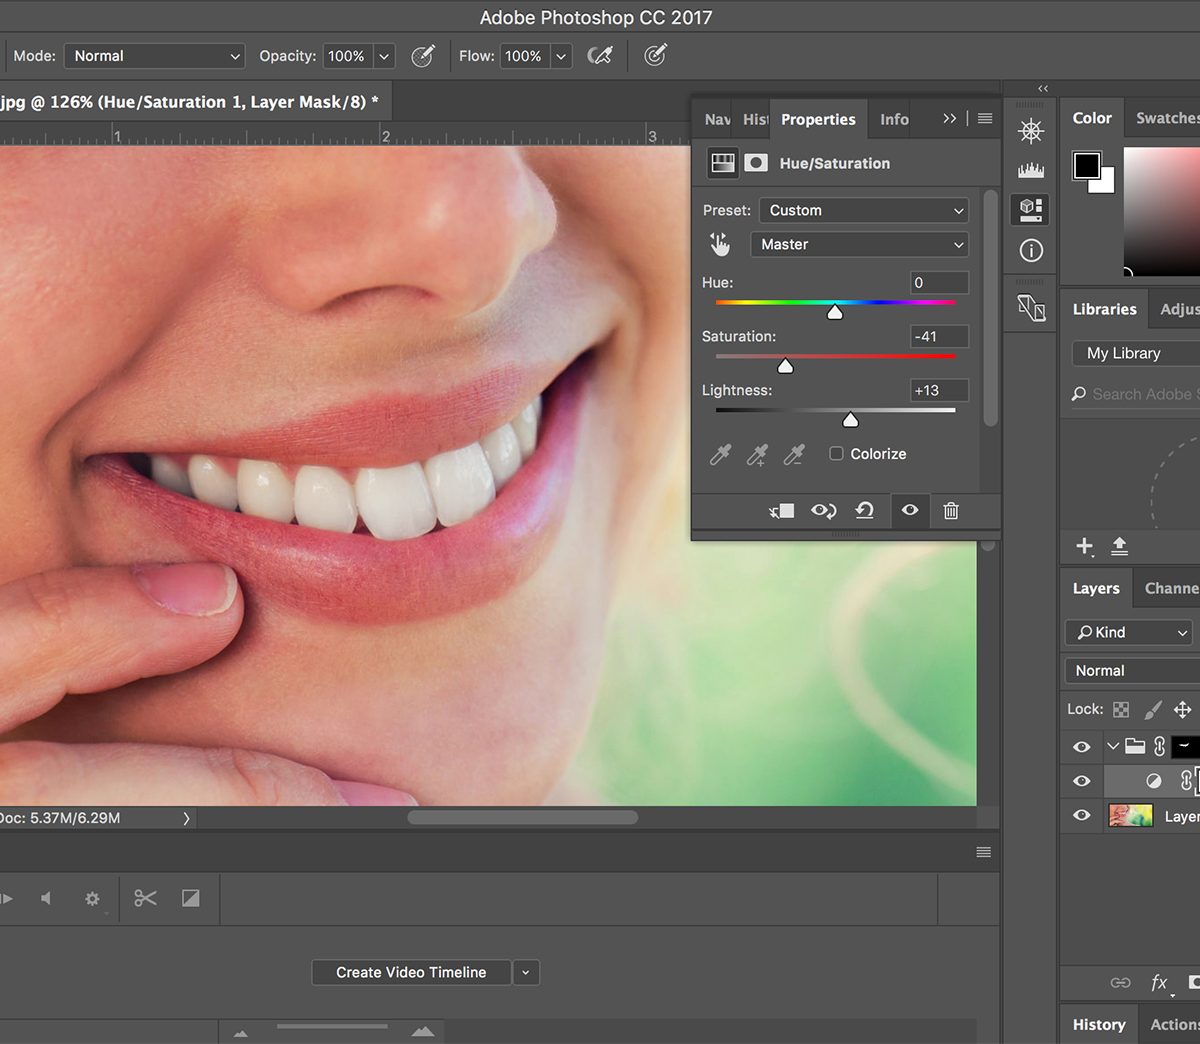
Task: View previous state of adjustment
Action: tap(823, 511)
